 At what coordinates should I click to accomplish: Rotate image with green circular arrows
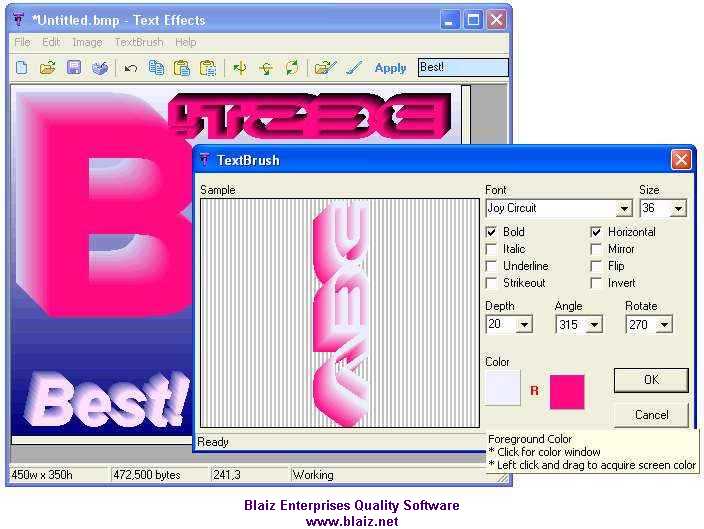(x=292, y=68)
